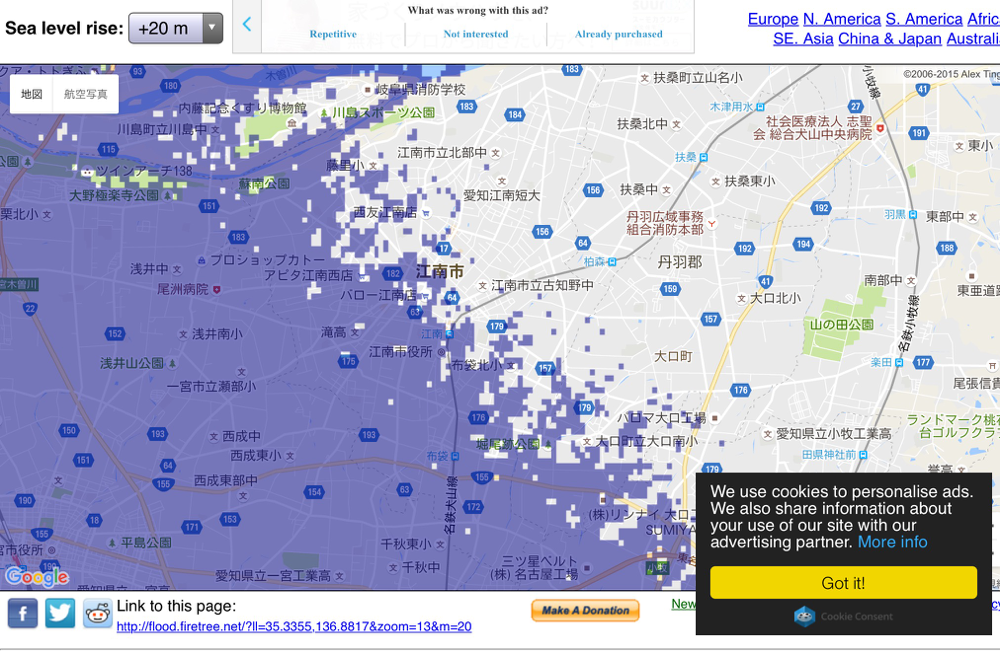The image size is (1000, 655).
Task: Click the ad feedback back arrow
Action: click(x=247, y=24)
